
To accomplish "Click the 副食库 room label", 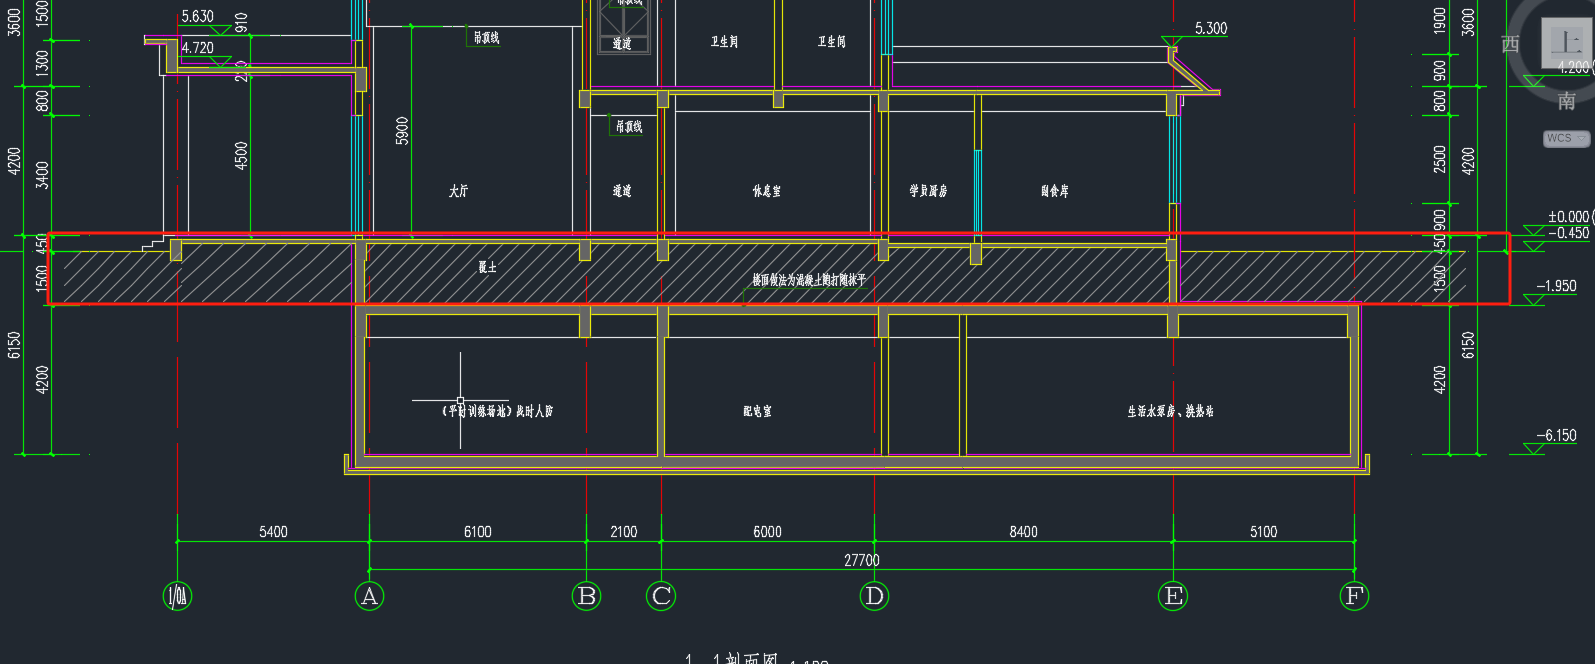I will 1054,190.
